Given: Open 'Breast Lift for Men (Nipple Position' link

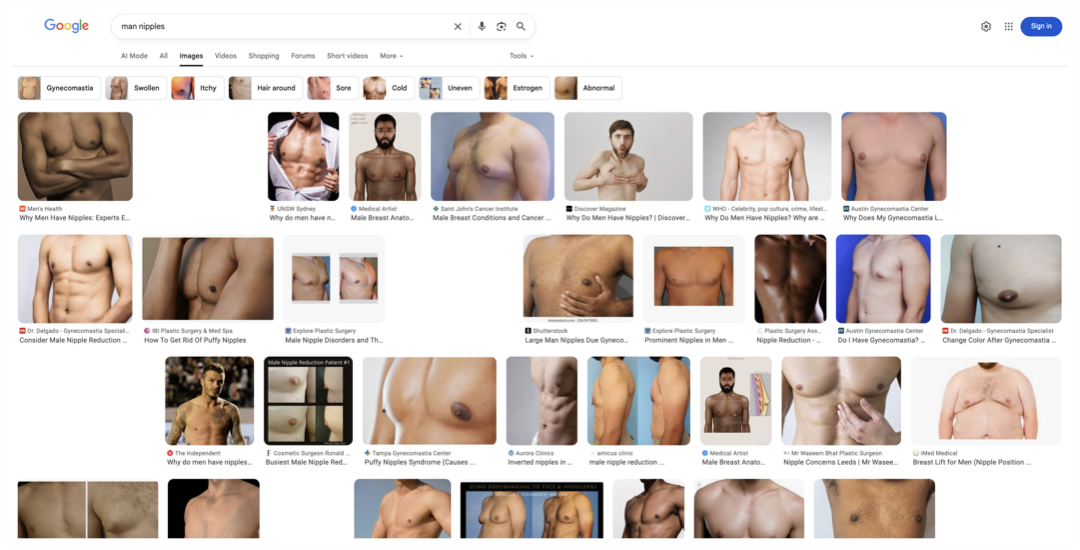Looking at the screenshot, I should [x=972, y=463].
